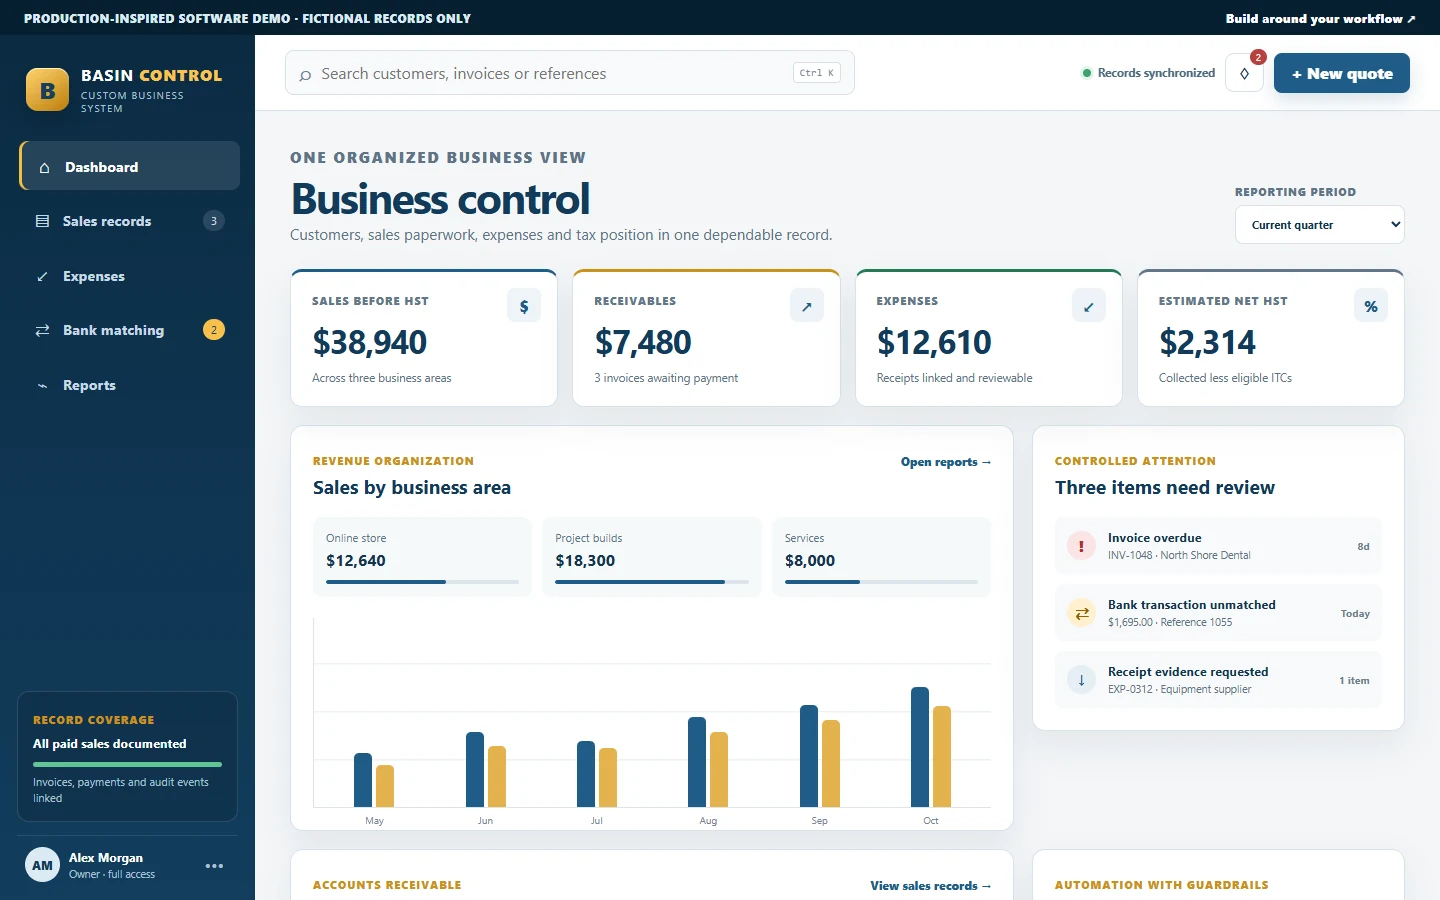Screen dimensions: 1440x900
Task: Click the down-left arrow icon on Expenses card
Action: coord(1089,306)
